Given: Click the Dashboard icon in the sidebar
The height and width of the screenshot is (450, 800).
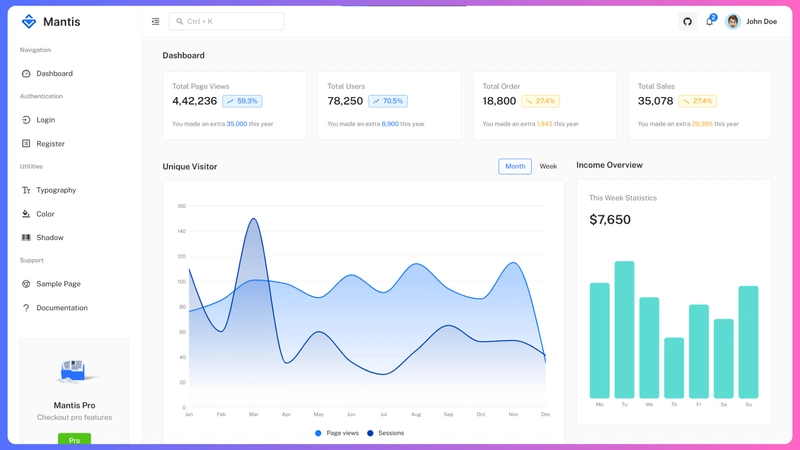Looking at the screenshot, I should coord(26,73).
